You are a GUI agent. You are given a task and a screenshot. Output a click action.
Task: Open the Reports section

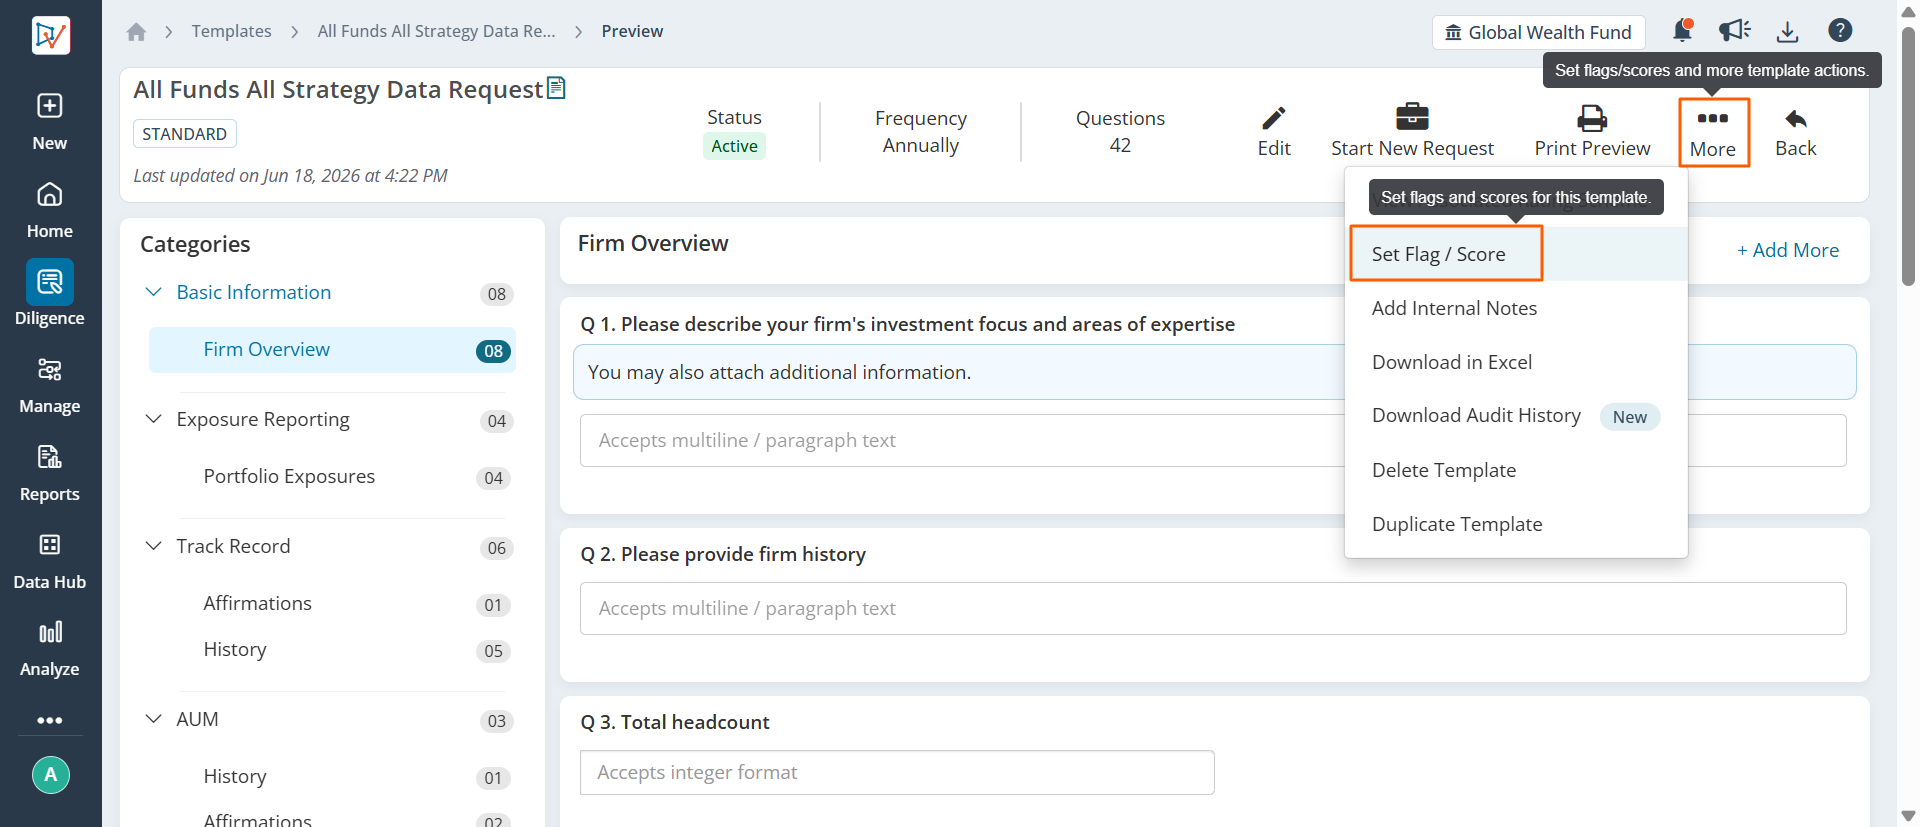(50, 474)
